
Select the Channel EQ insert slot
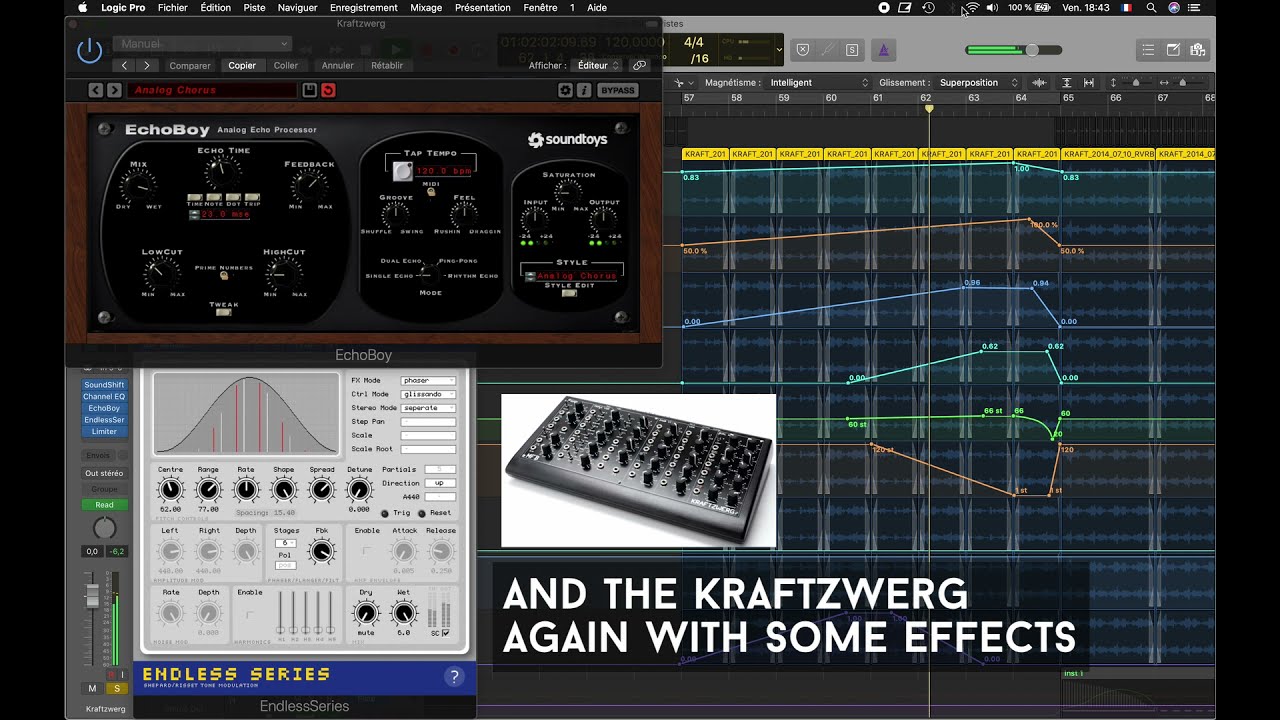tap(104, 397)
